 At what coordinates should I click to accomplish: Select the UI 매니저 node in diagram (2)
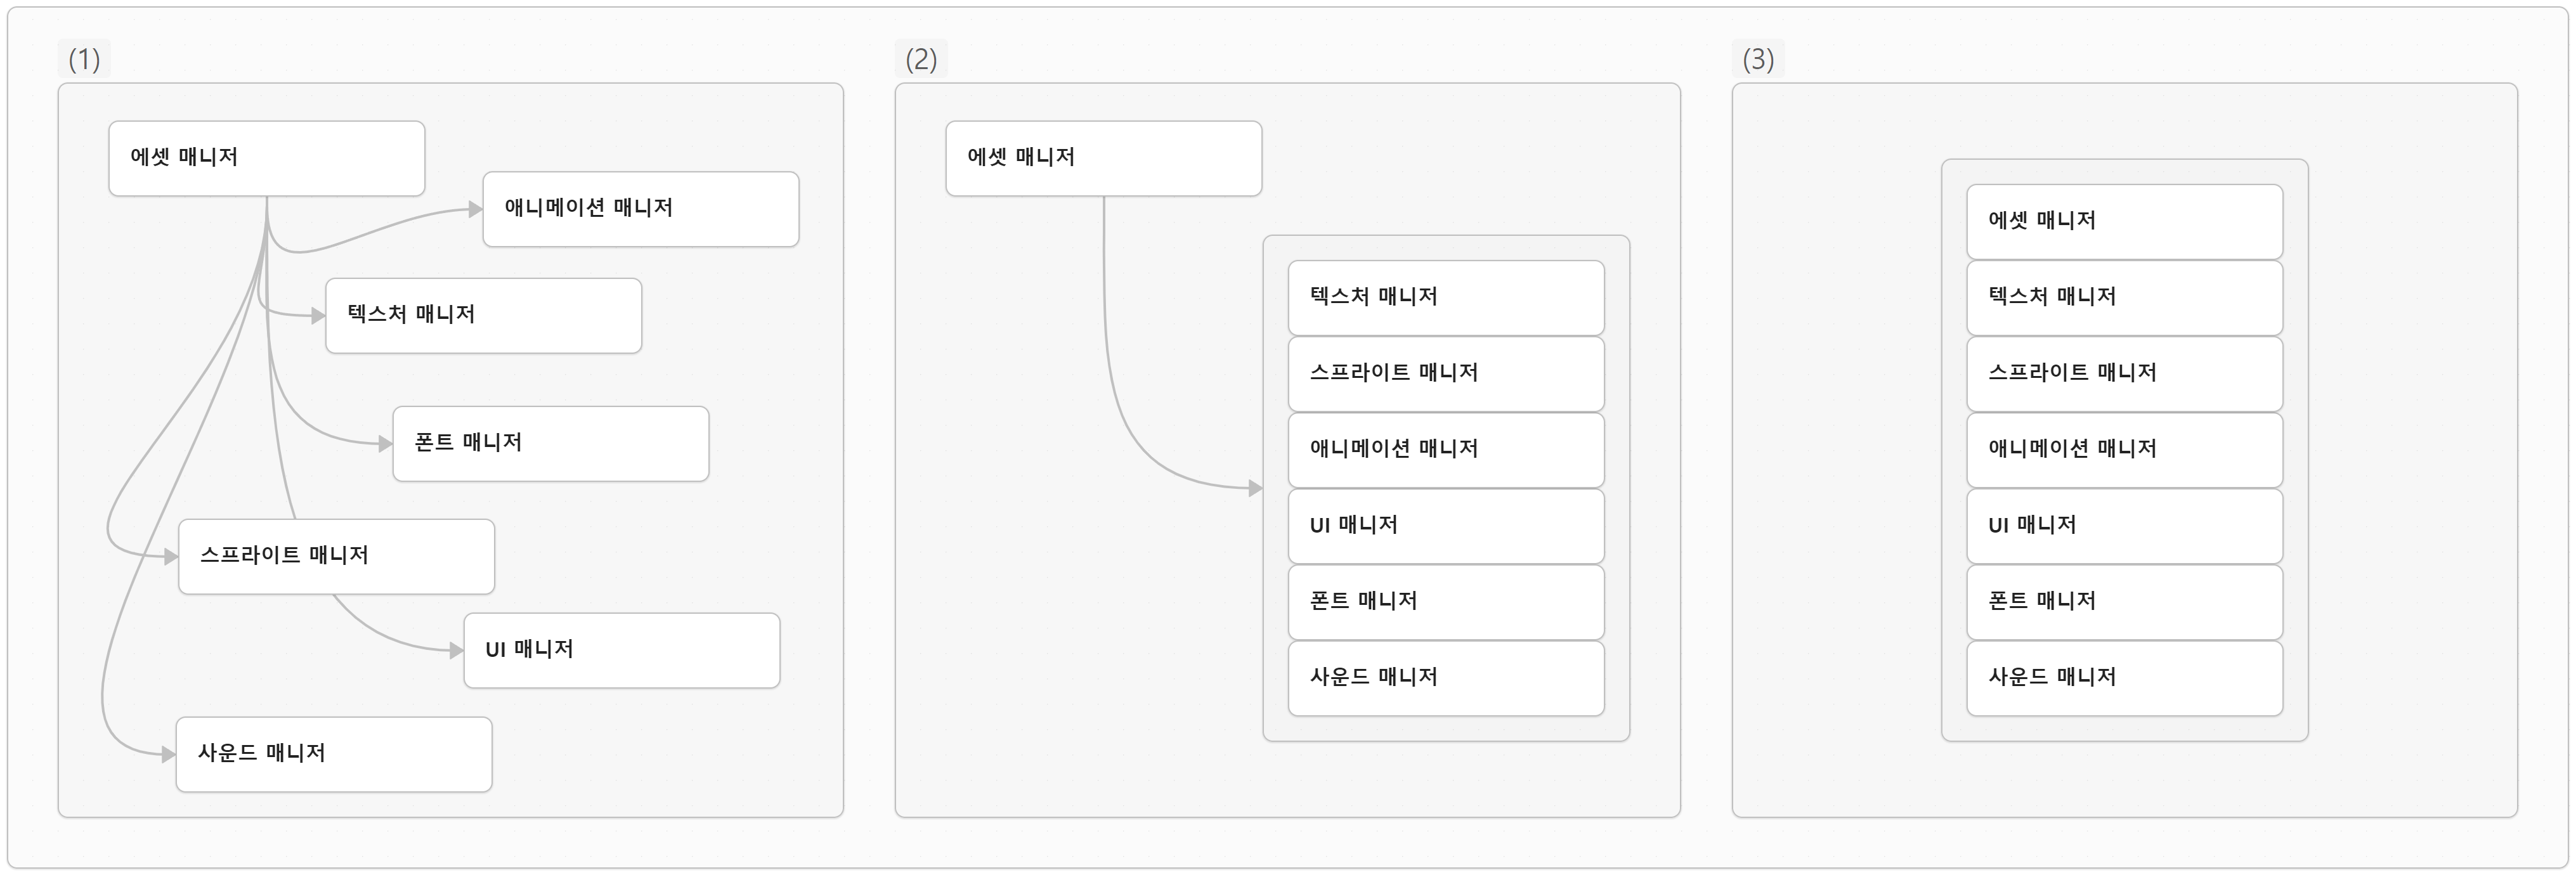pyautogui.click(x=1445, y=525)
